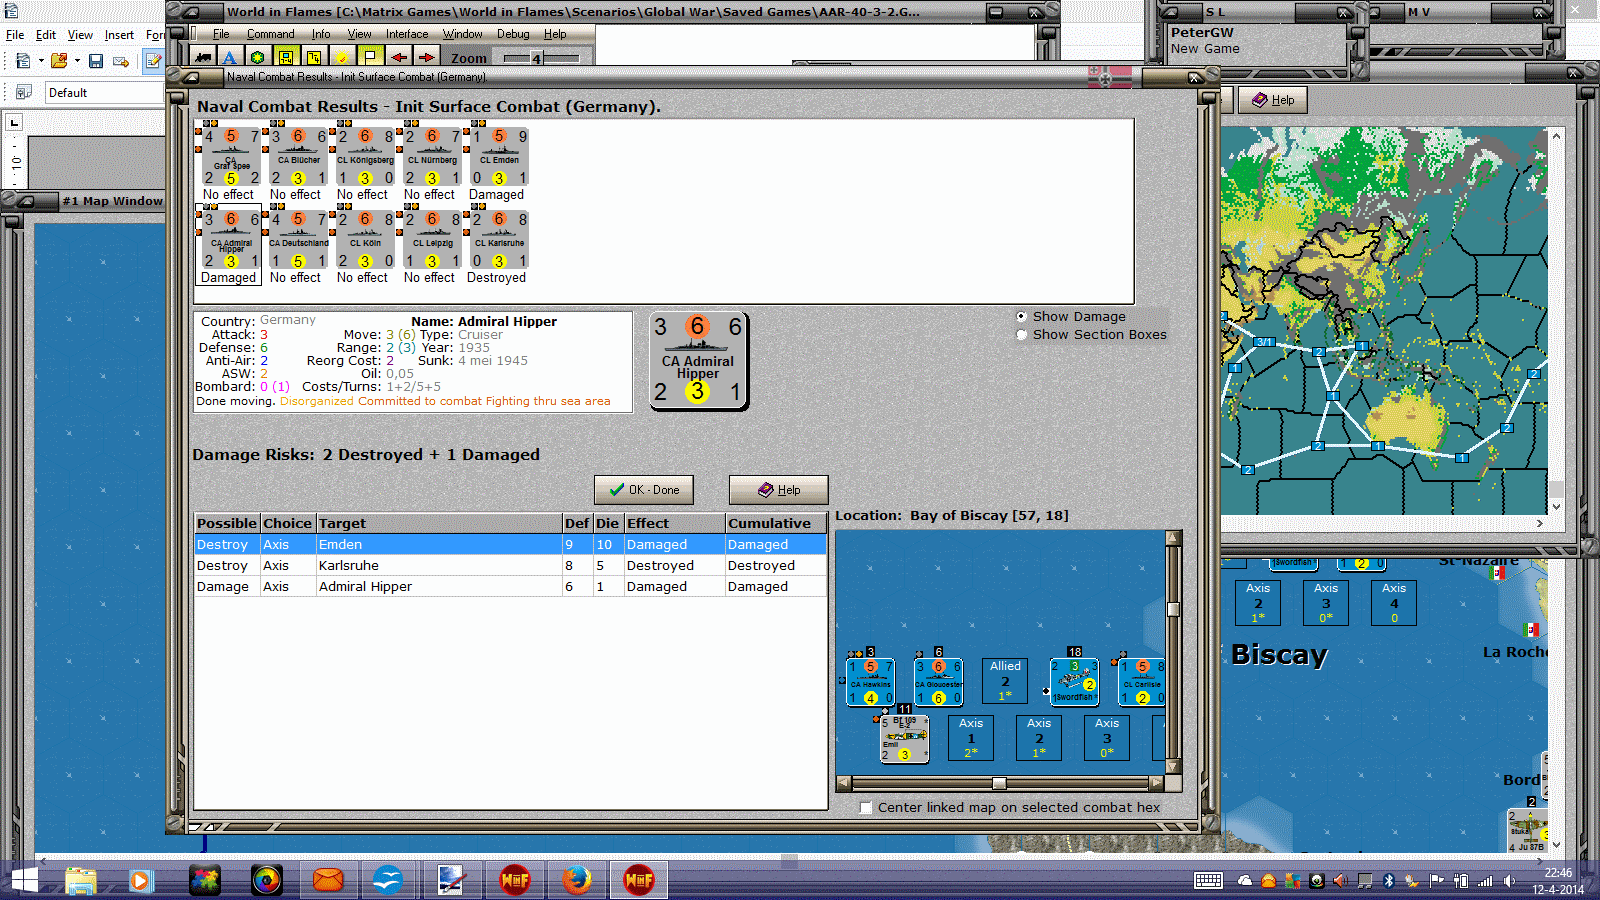
Task: Open the new document dropdown arrow
Action: coord(41,61)
